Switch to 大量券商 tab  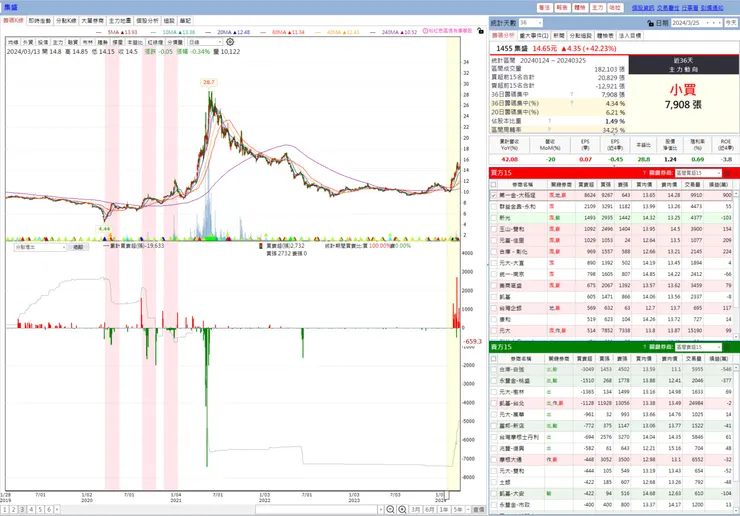click(92, 21)
